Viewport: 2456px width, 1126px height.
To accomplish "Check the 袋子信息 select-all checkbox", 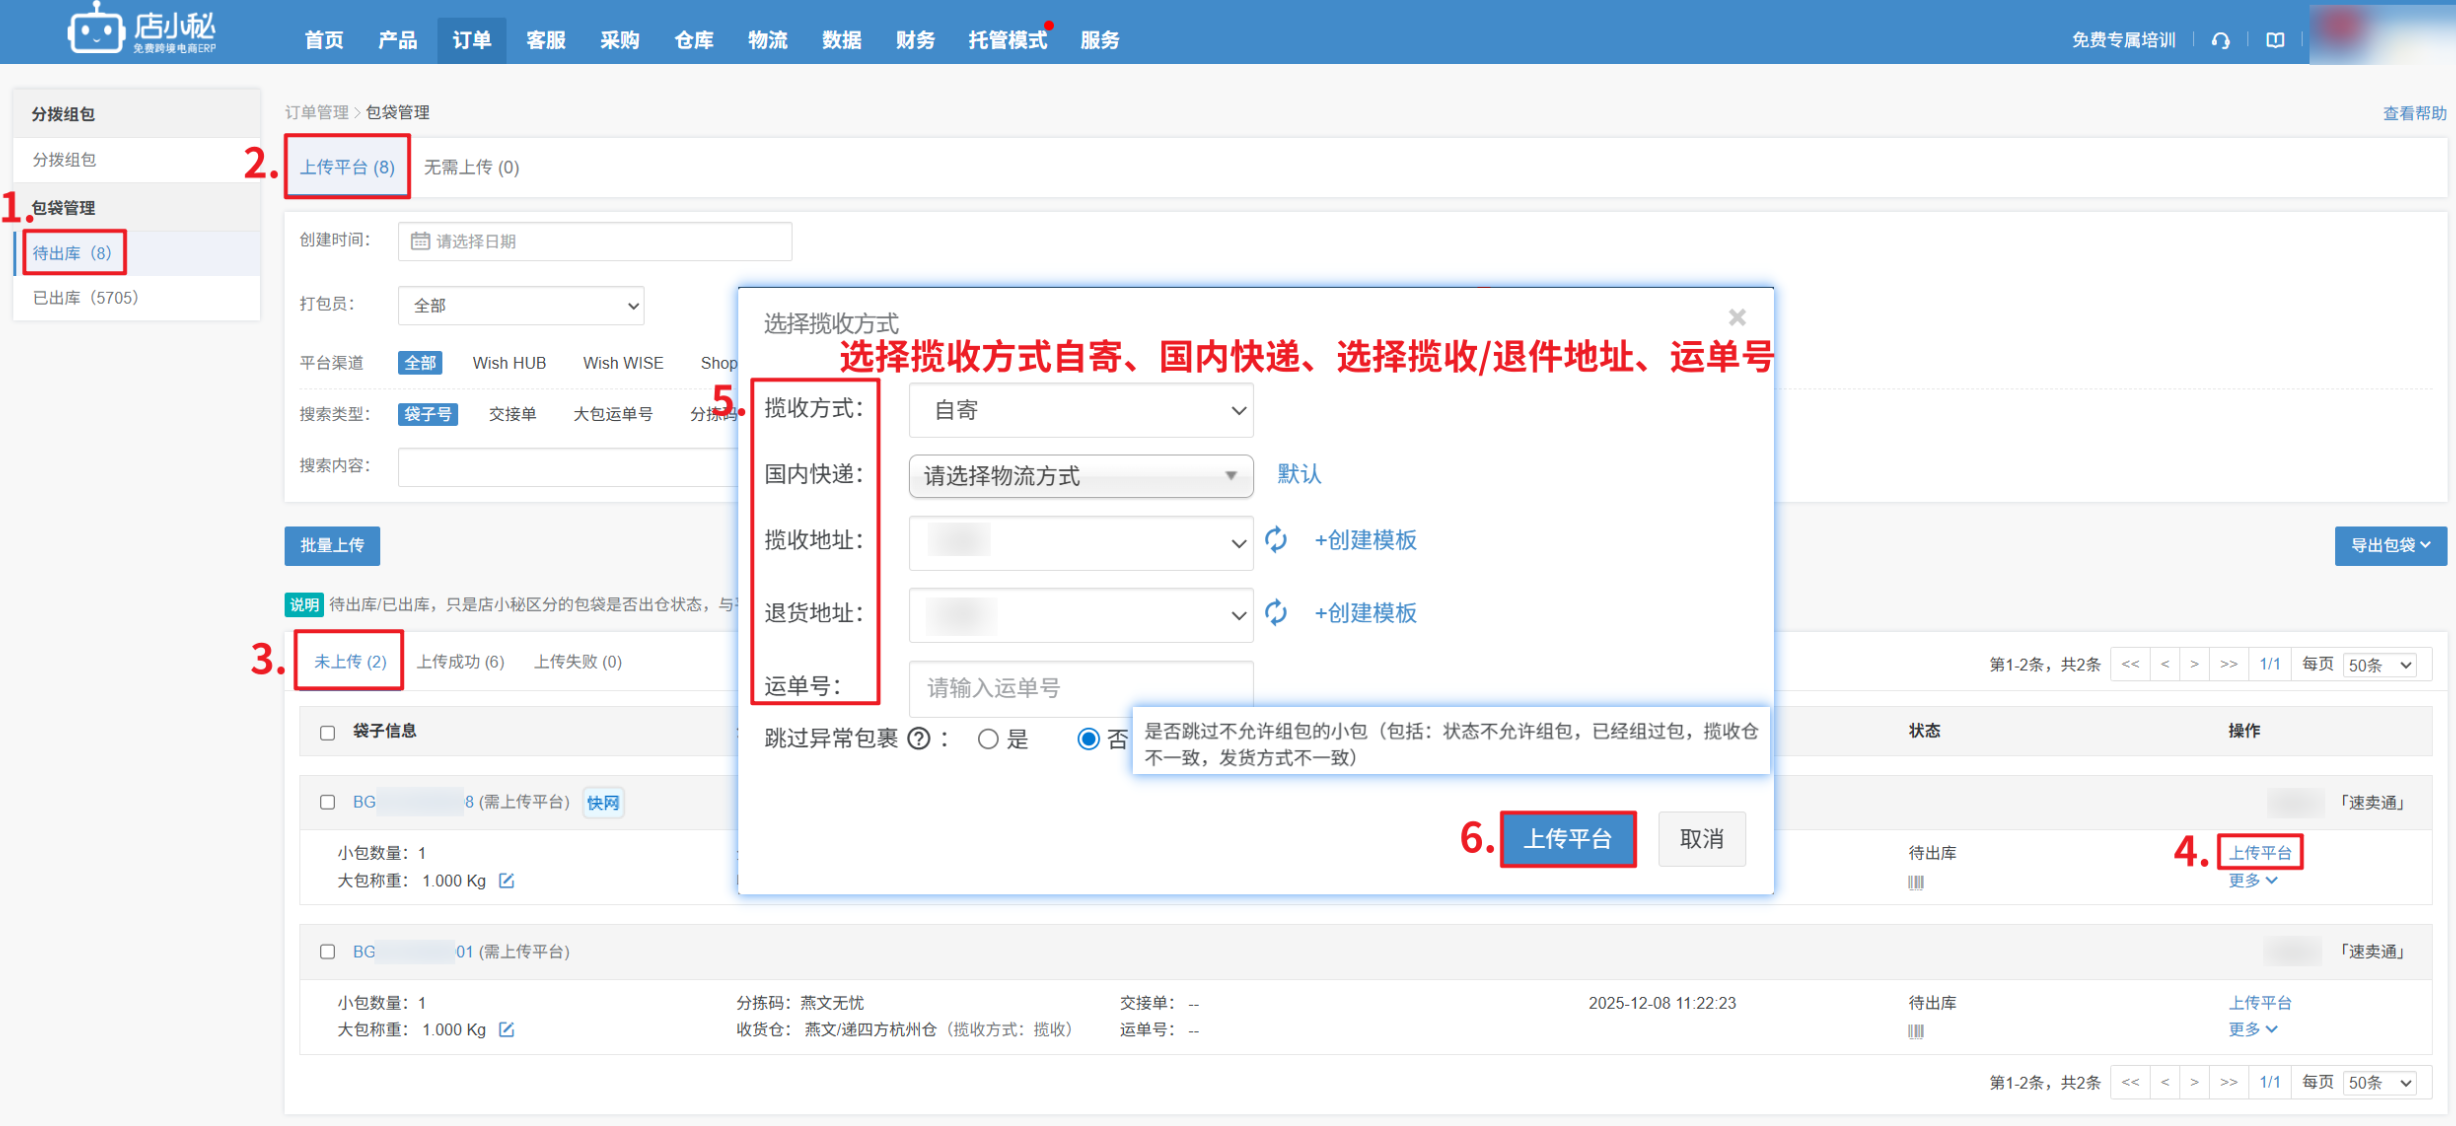I will point(327,733).
